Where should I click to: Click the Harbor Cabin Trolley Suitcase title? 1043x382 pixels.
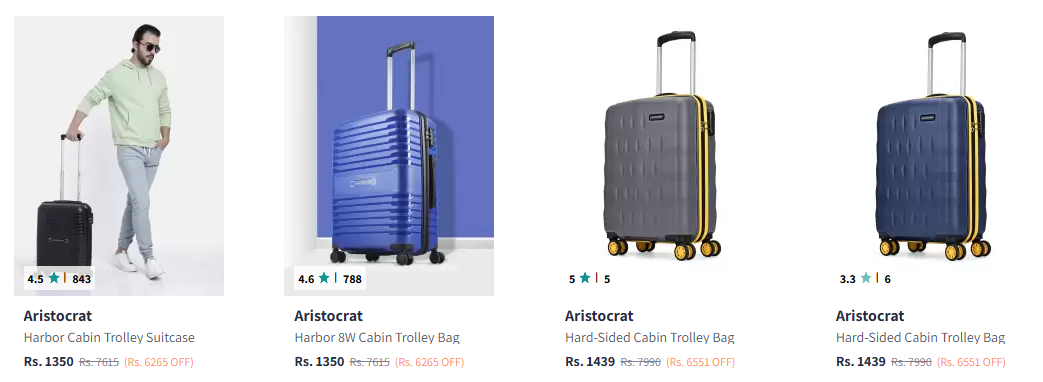(x=109, y=337)
